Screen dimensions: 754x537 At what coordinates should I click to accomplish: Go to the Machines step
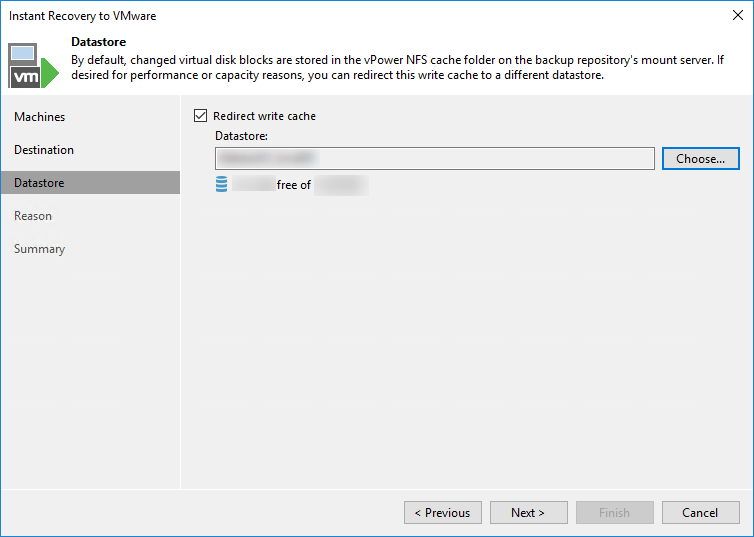(40, 117)
